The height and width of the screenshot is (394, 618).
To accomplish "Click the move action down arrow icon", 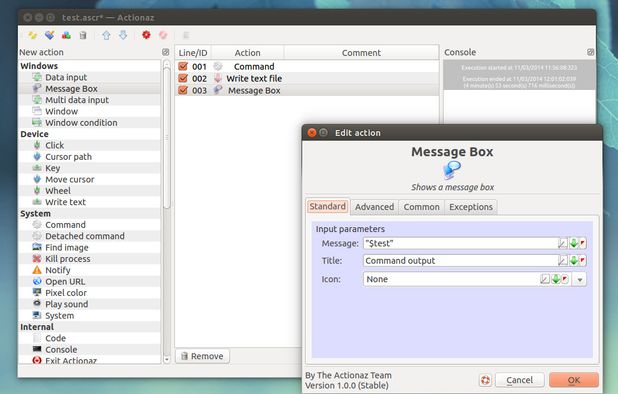I will 123,35.
